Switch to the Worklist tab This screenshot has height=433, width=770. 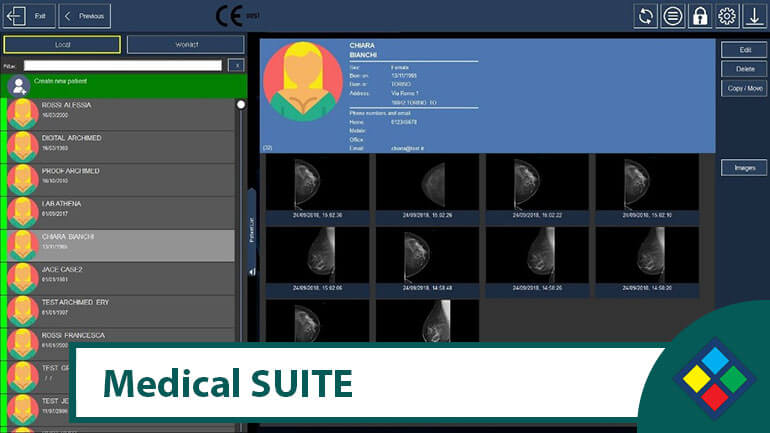(x=186, y=45)
